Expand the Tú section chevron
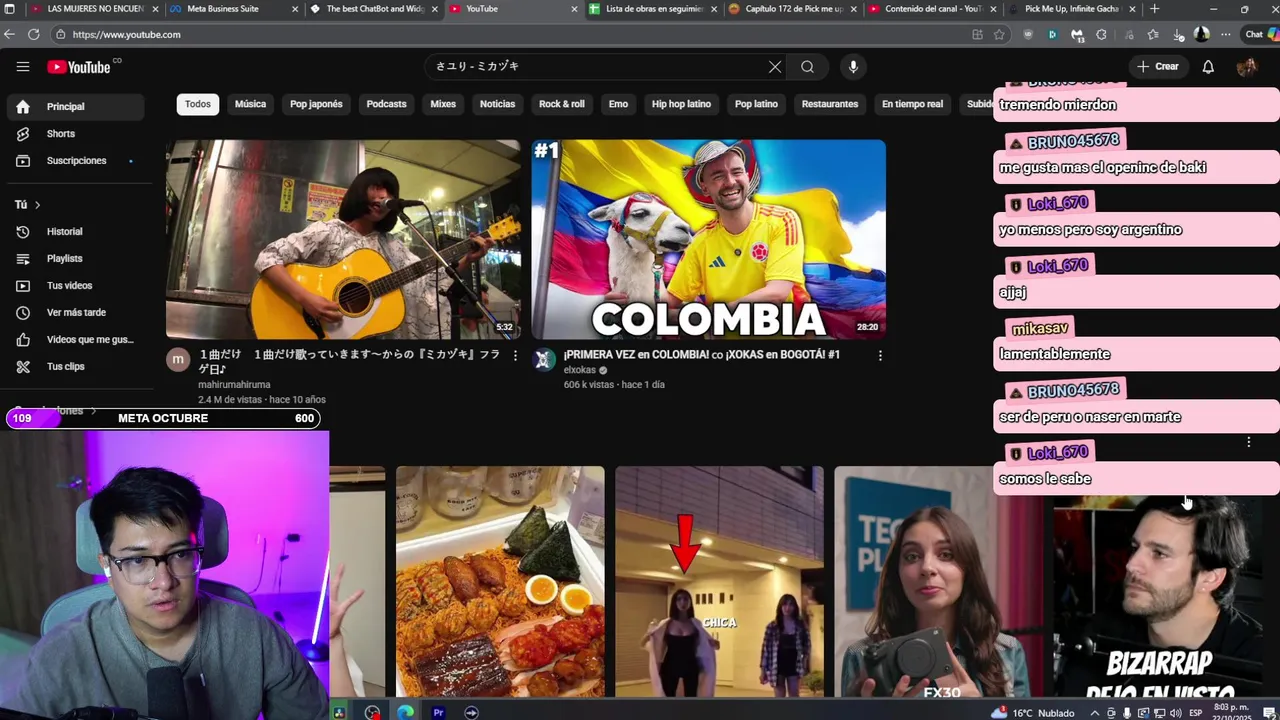 coord(38,205)
